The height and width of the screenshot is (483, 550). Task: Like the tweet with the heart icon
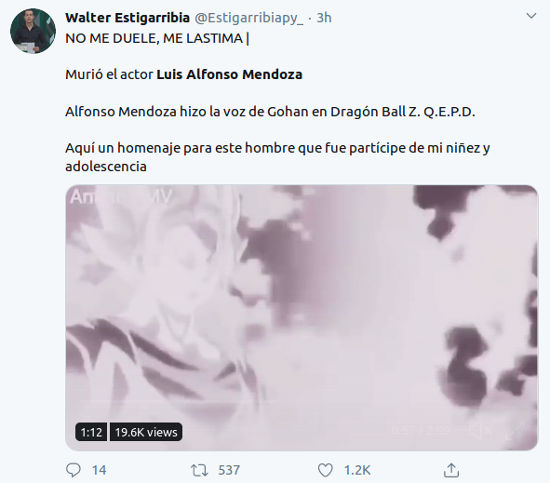[325, 470]
